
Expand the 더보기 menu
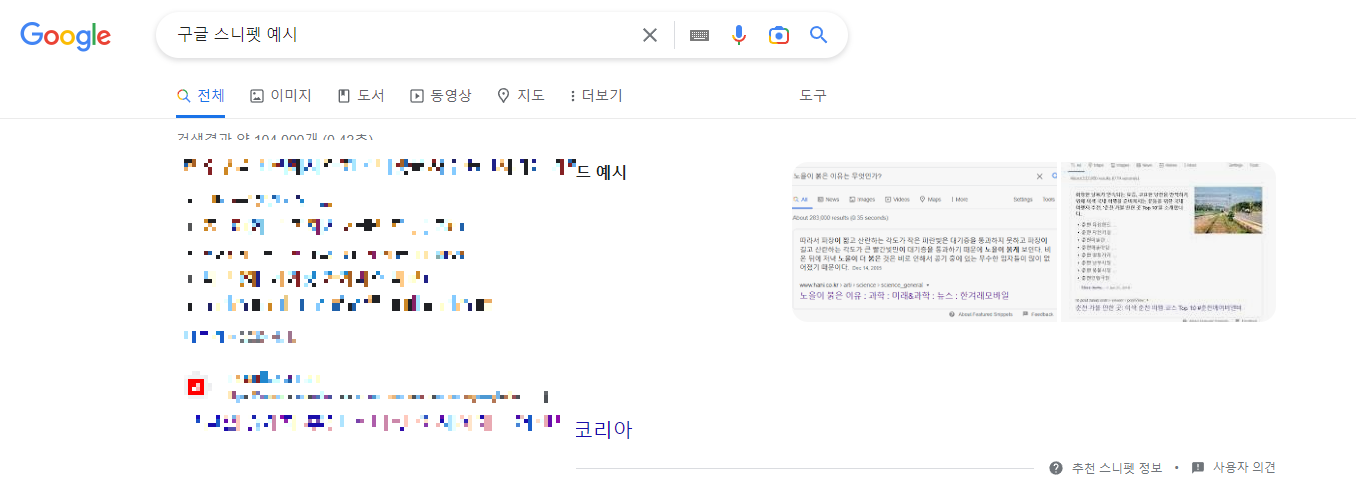pyautogui.click(x=596, y=96)
